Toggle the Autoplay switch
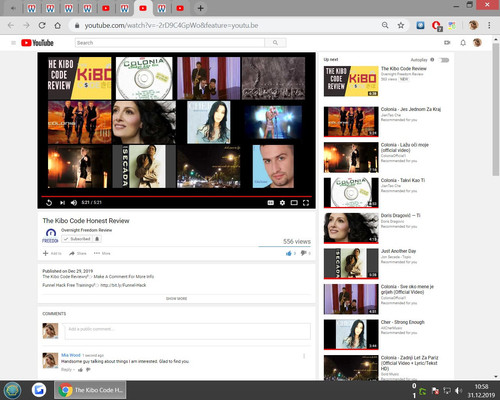This screenshot has width=500, height=400. (x=444, y=60)
